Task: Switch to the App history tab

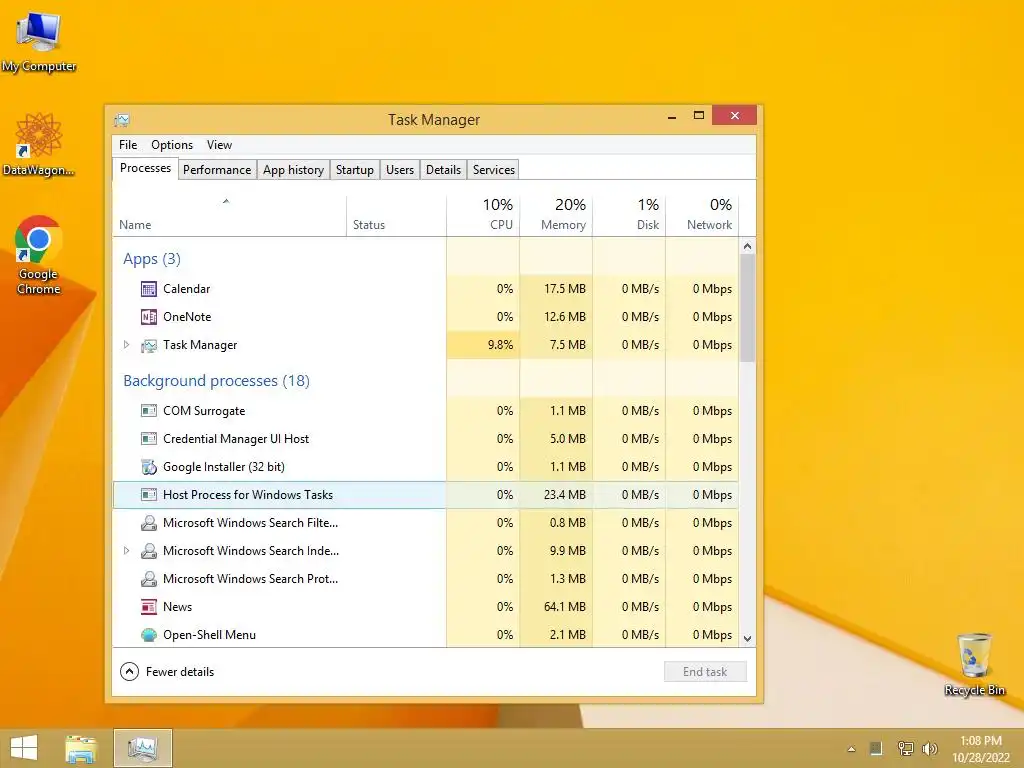Action: coord(293,170)
